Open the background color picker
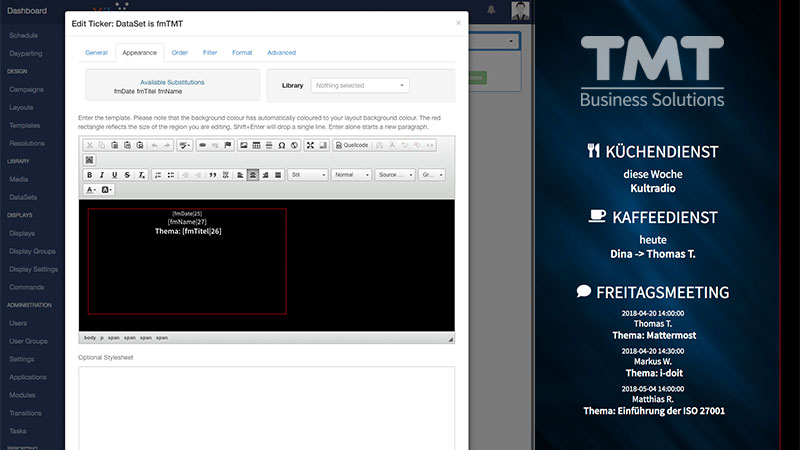 coord(106,190)
